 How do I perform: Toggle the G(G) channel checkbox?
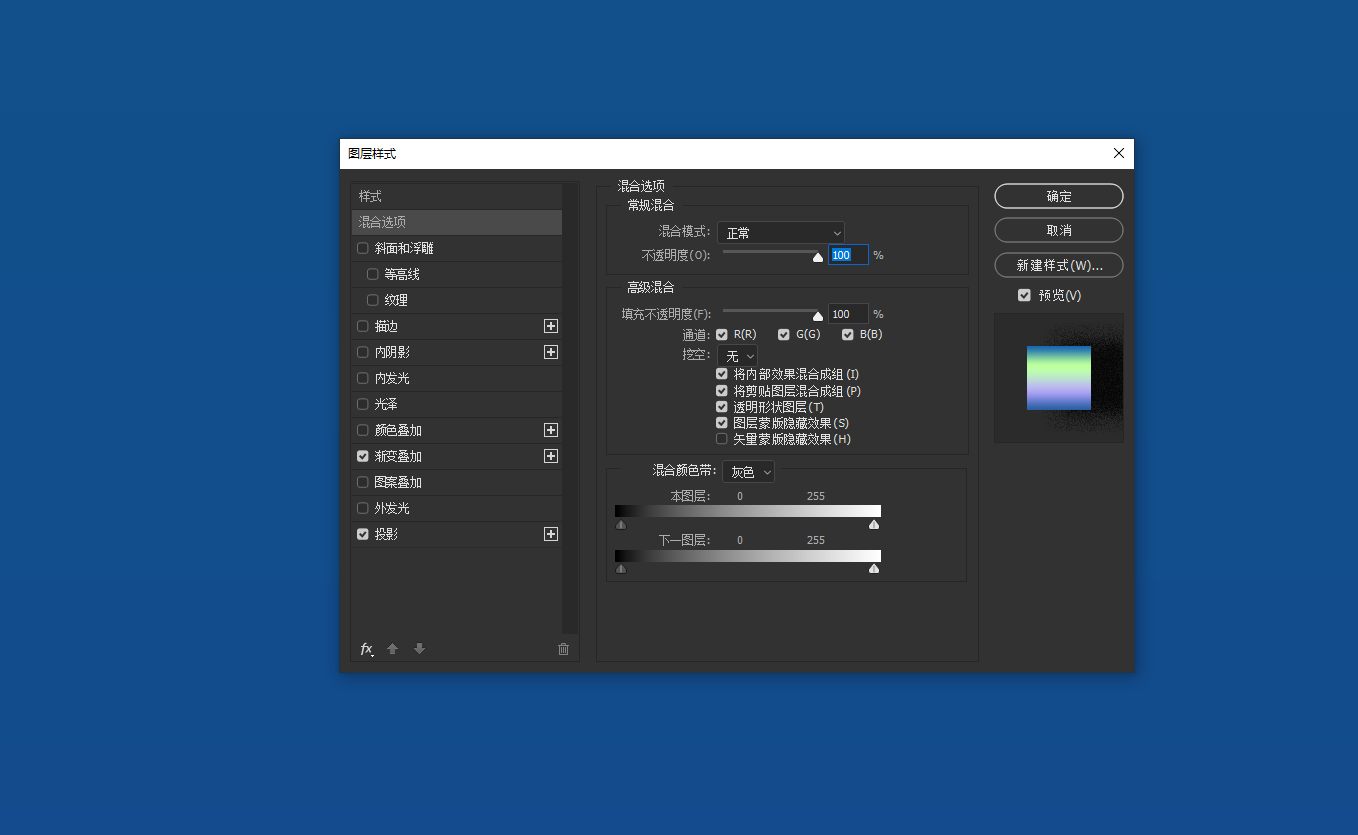(x=784, y=335)
